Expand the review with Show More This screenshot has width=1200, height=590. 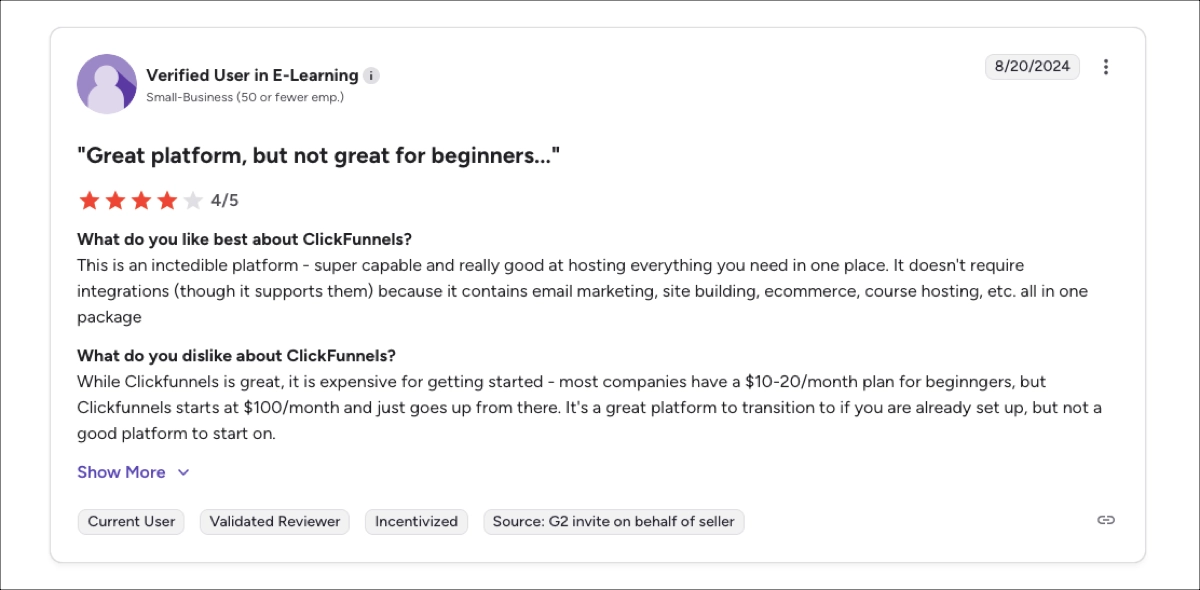point(121,471)
